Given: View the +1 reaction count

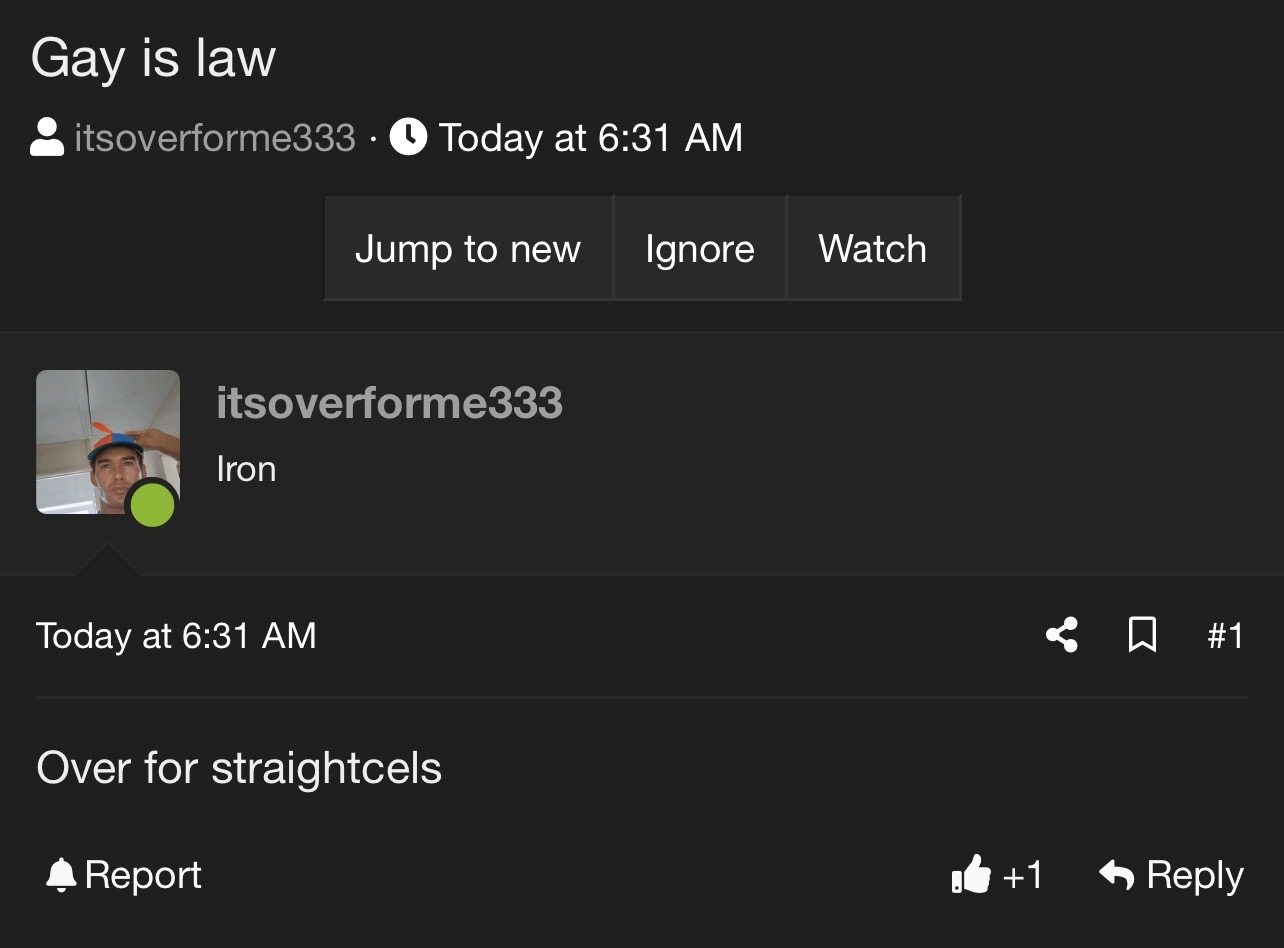Looking at the screenshot, I should [x=1022, y=875].
